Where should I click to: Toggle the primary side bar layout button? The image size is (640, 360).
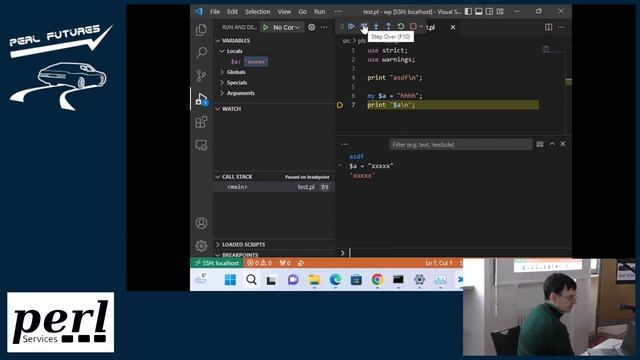point(468,11)
